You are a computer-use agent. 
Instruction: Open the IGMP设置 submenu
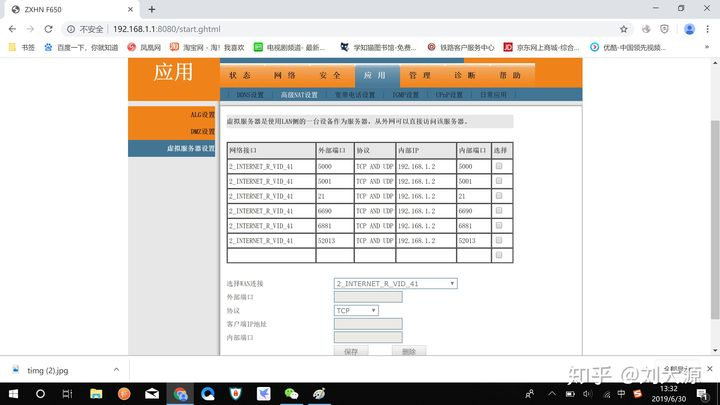point(405,95)
